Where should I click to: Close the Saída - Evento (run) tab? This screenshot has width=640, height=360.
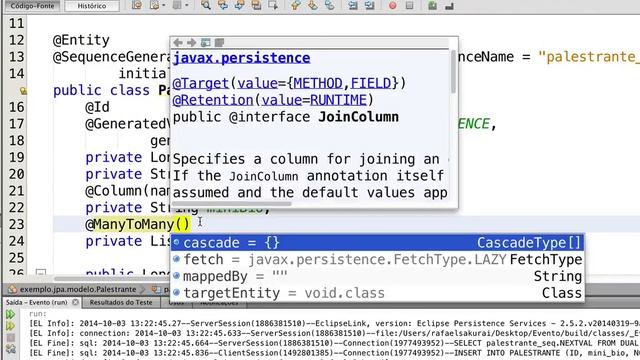tap(76, 302)
